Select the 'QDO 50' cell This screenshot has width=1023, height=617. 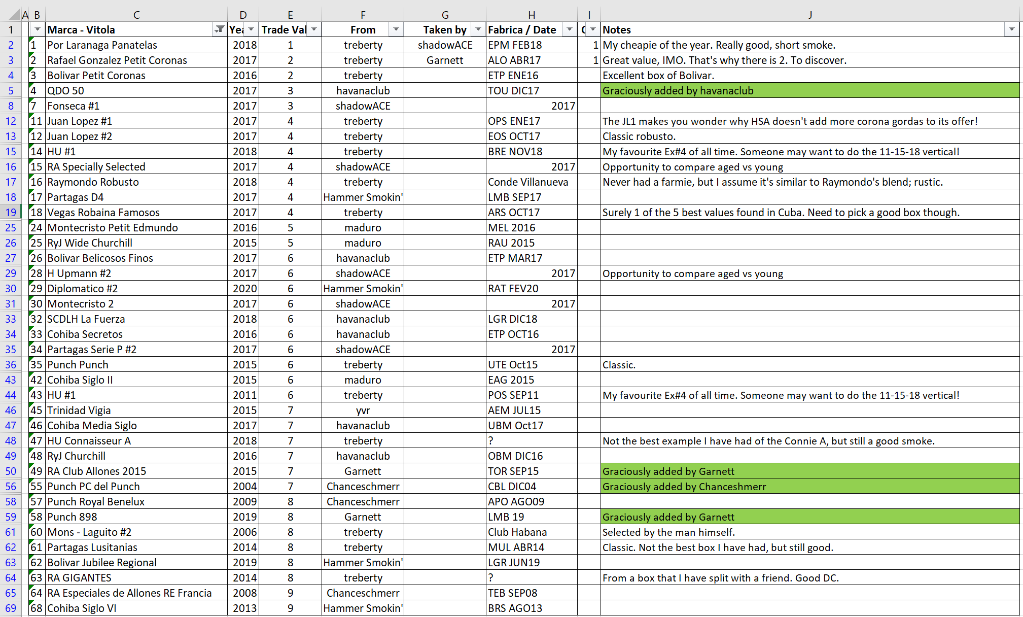point(136,91)
